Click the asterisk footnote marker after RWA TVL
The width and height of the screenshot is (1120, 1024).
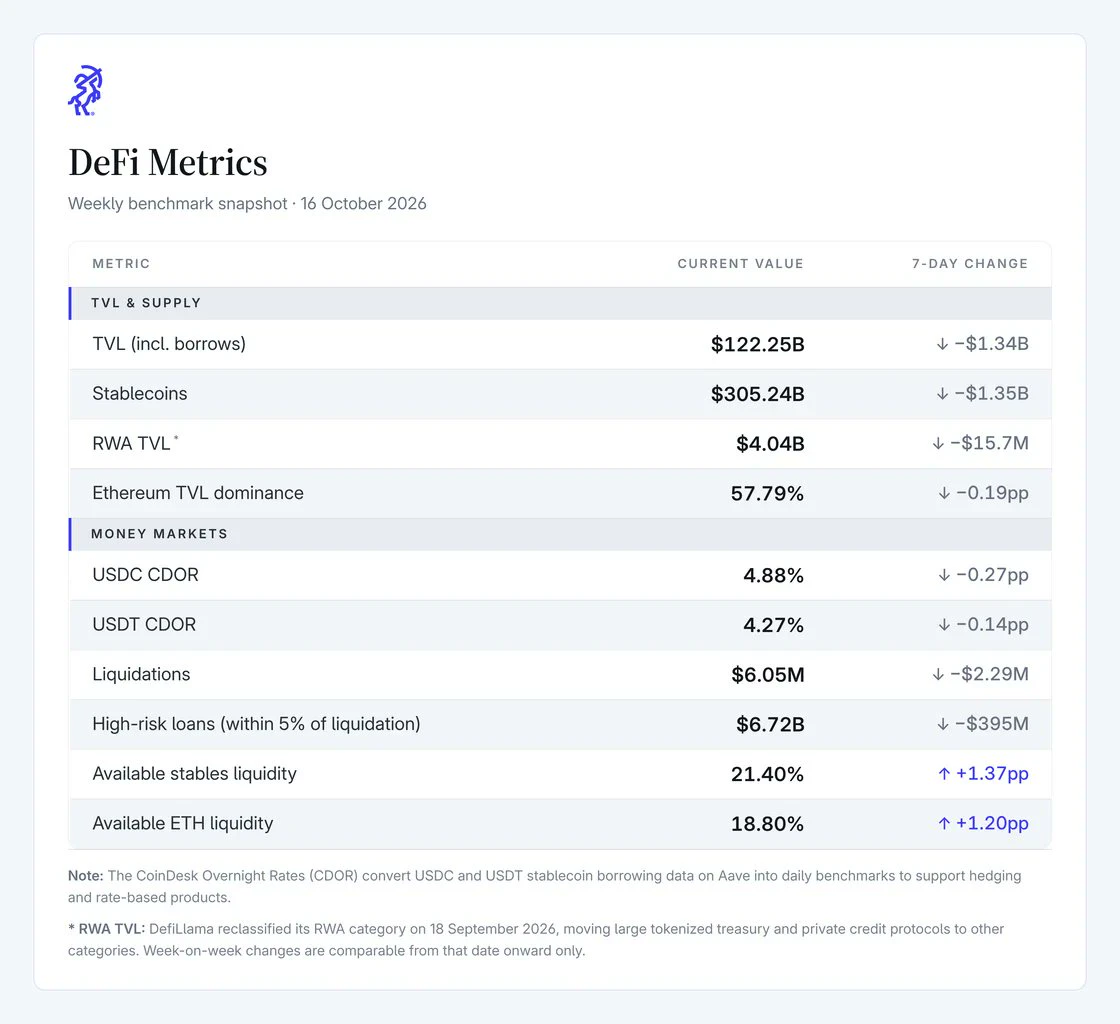click(x=176, y=437)
